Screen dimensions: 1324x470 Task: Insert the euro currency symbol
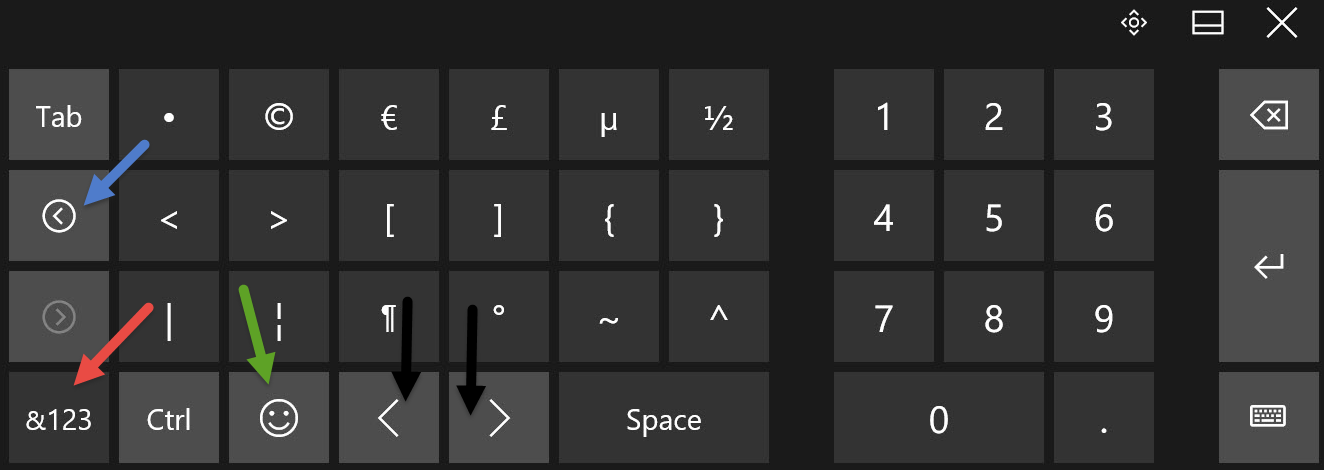[x=389, y=115]
